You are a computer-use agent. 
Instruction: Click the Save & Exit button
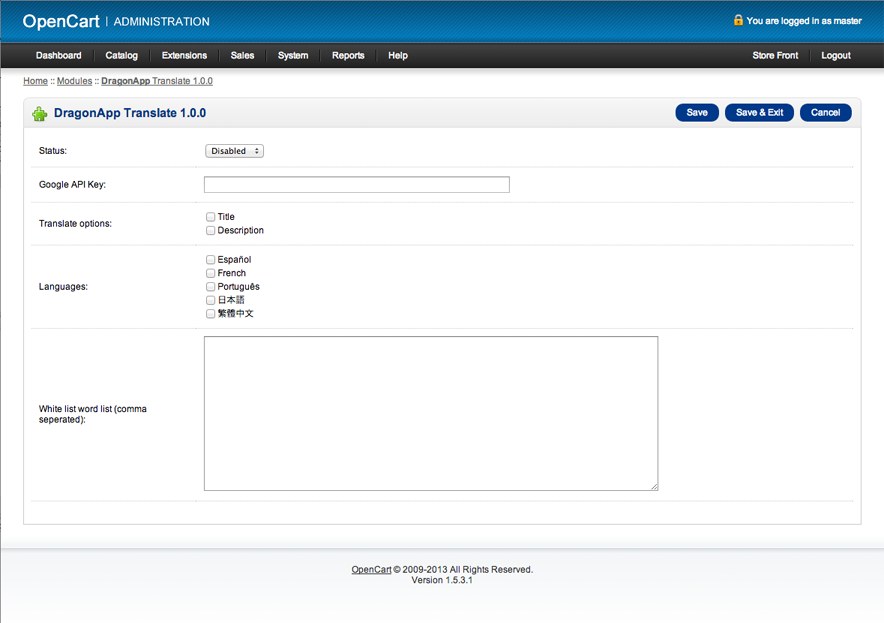tap(759, 113)
